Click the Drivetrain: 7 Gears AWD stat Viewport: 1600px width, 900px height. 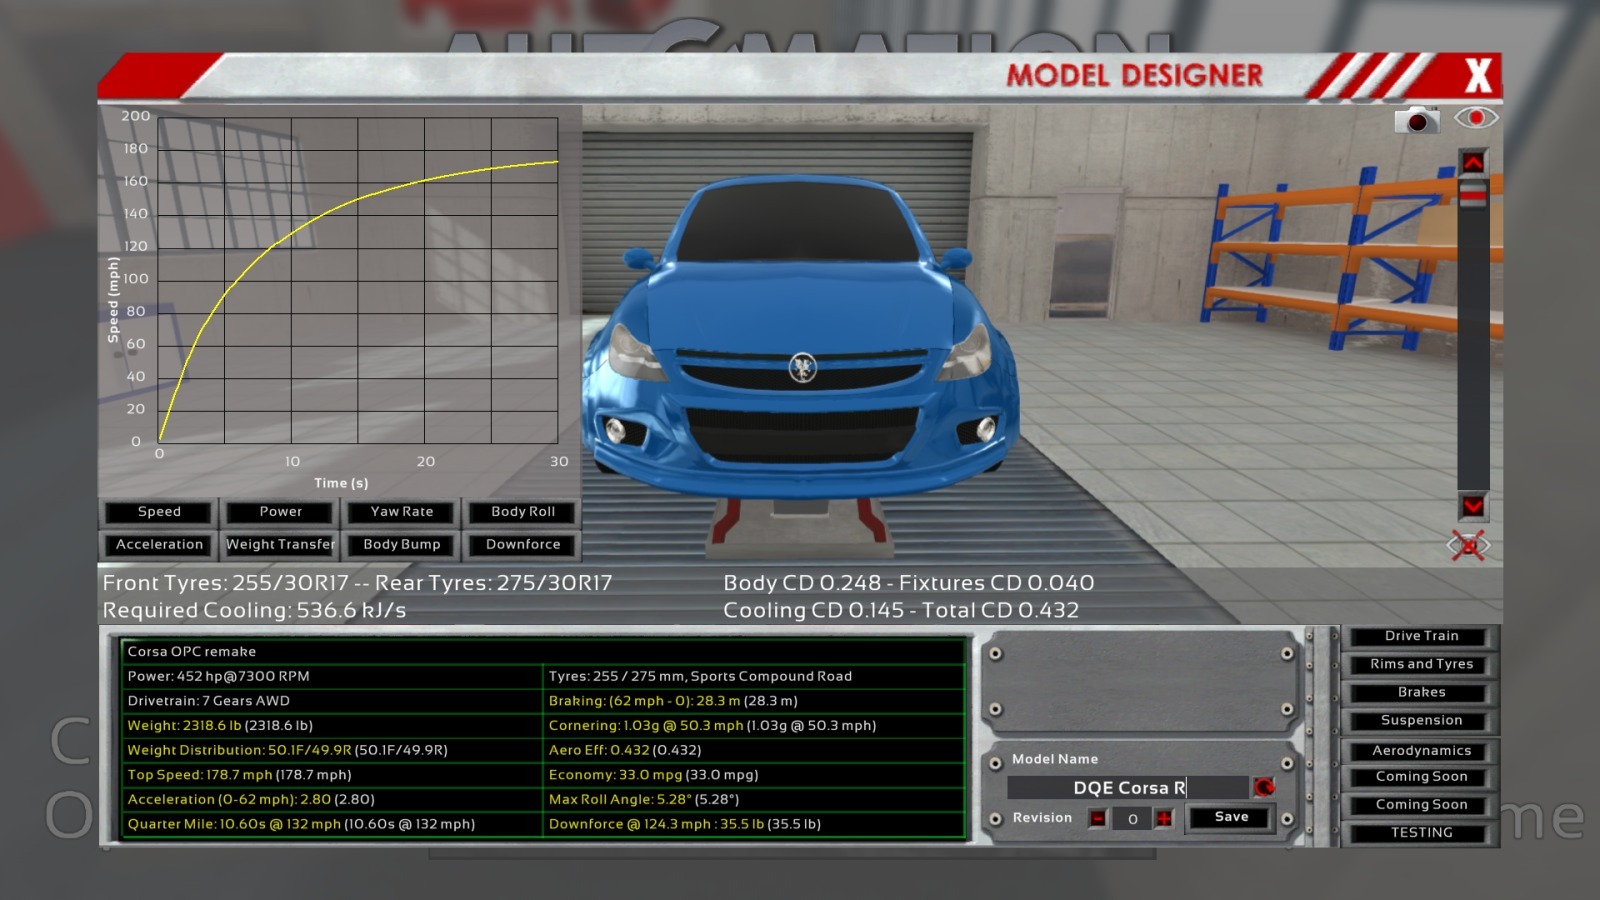pos(208,701)
